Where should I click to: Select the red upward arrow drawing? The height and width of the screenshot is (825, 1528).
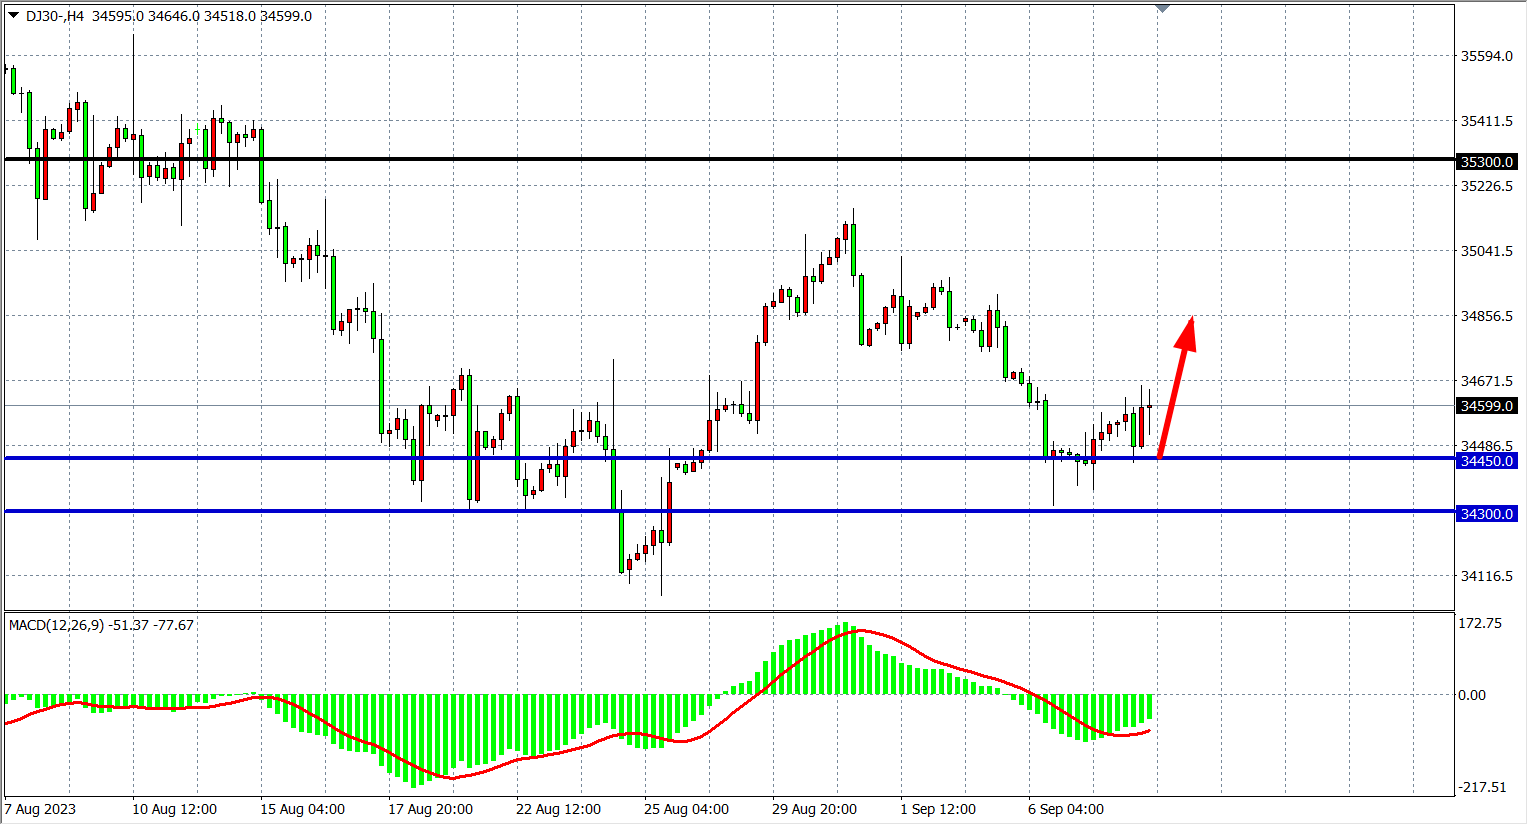coord(1176,390)
